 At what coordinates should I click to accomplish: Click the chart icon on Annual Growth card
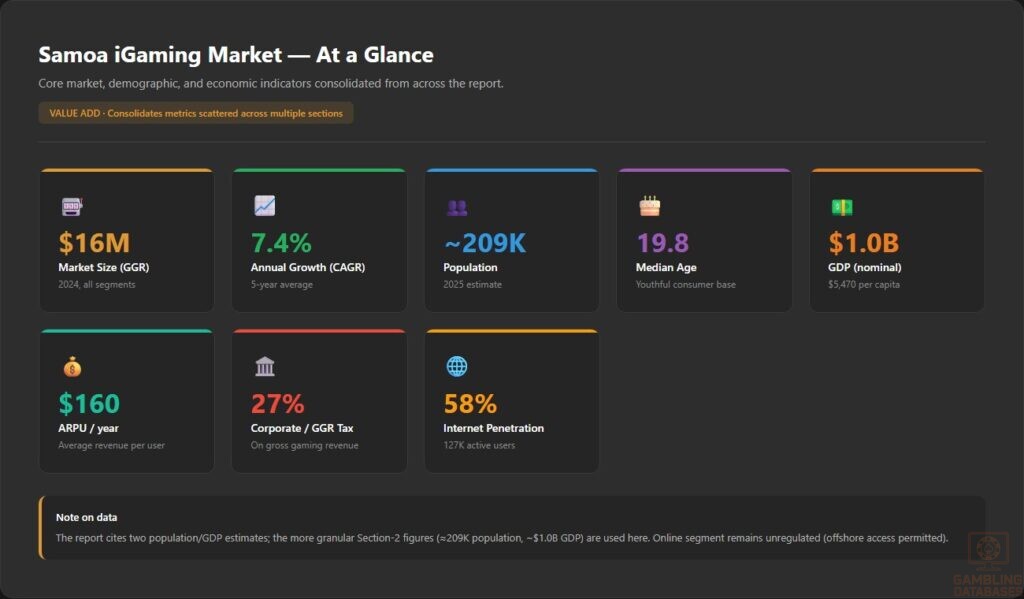click(264, 206)
